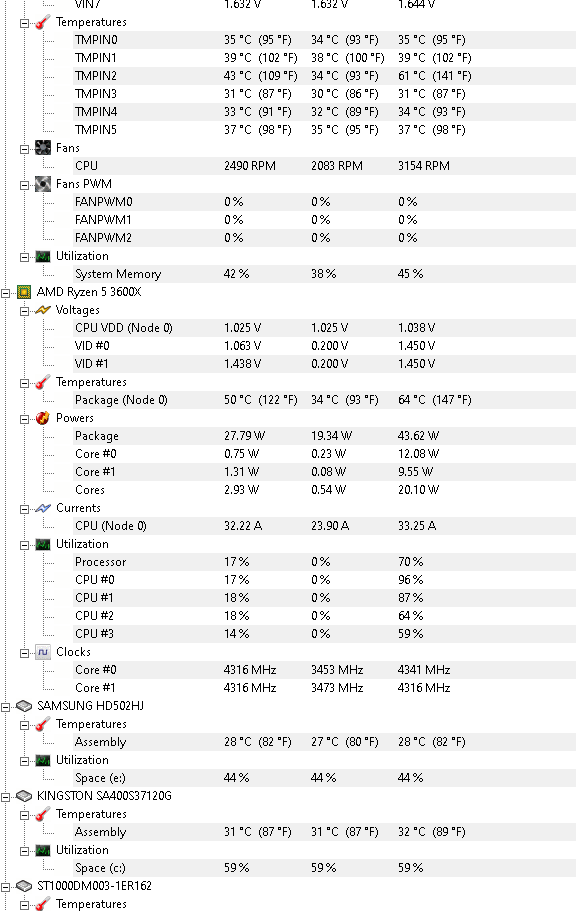
Task: Collapse the Fans PWM group
Action: (x=24, y=185)
